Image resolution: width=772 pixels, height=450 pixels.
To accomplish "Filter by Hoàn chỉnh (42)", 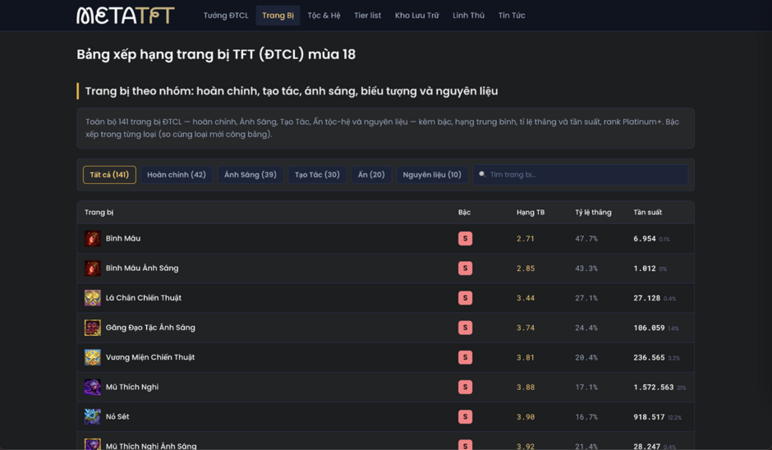I will click(x=176, y=175).
